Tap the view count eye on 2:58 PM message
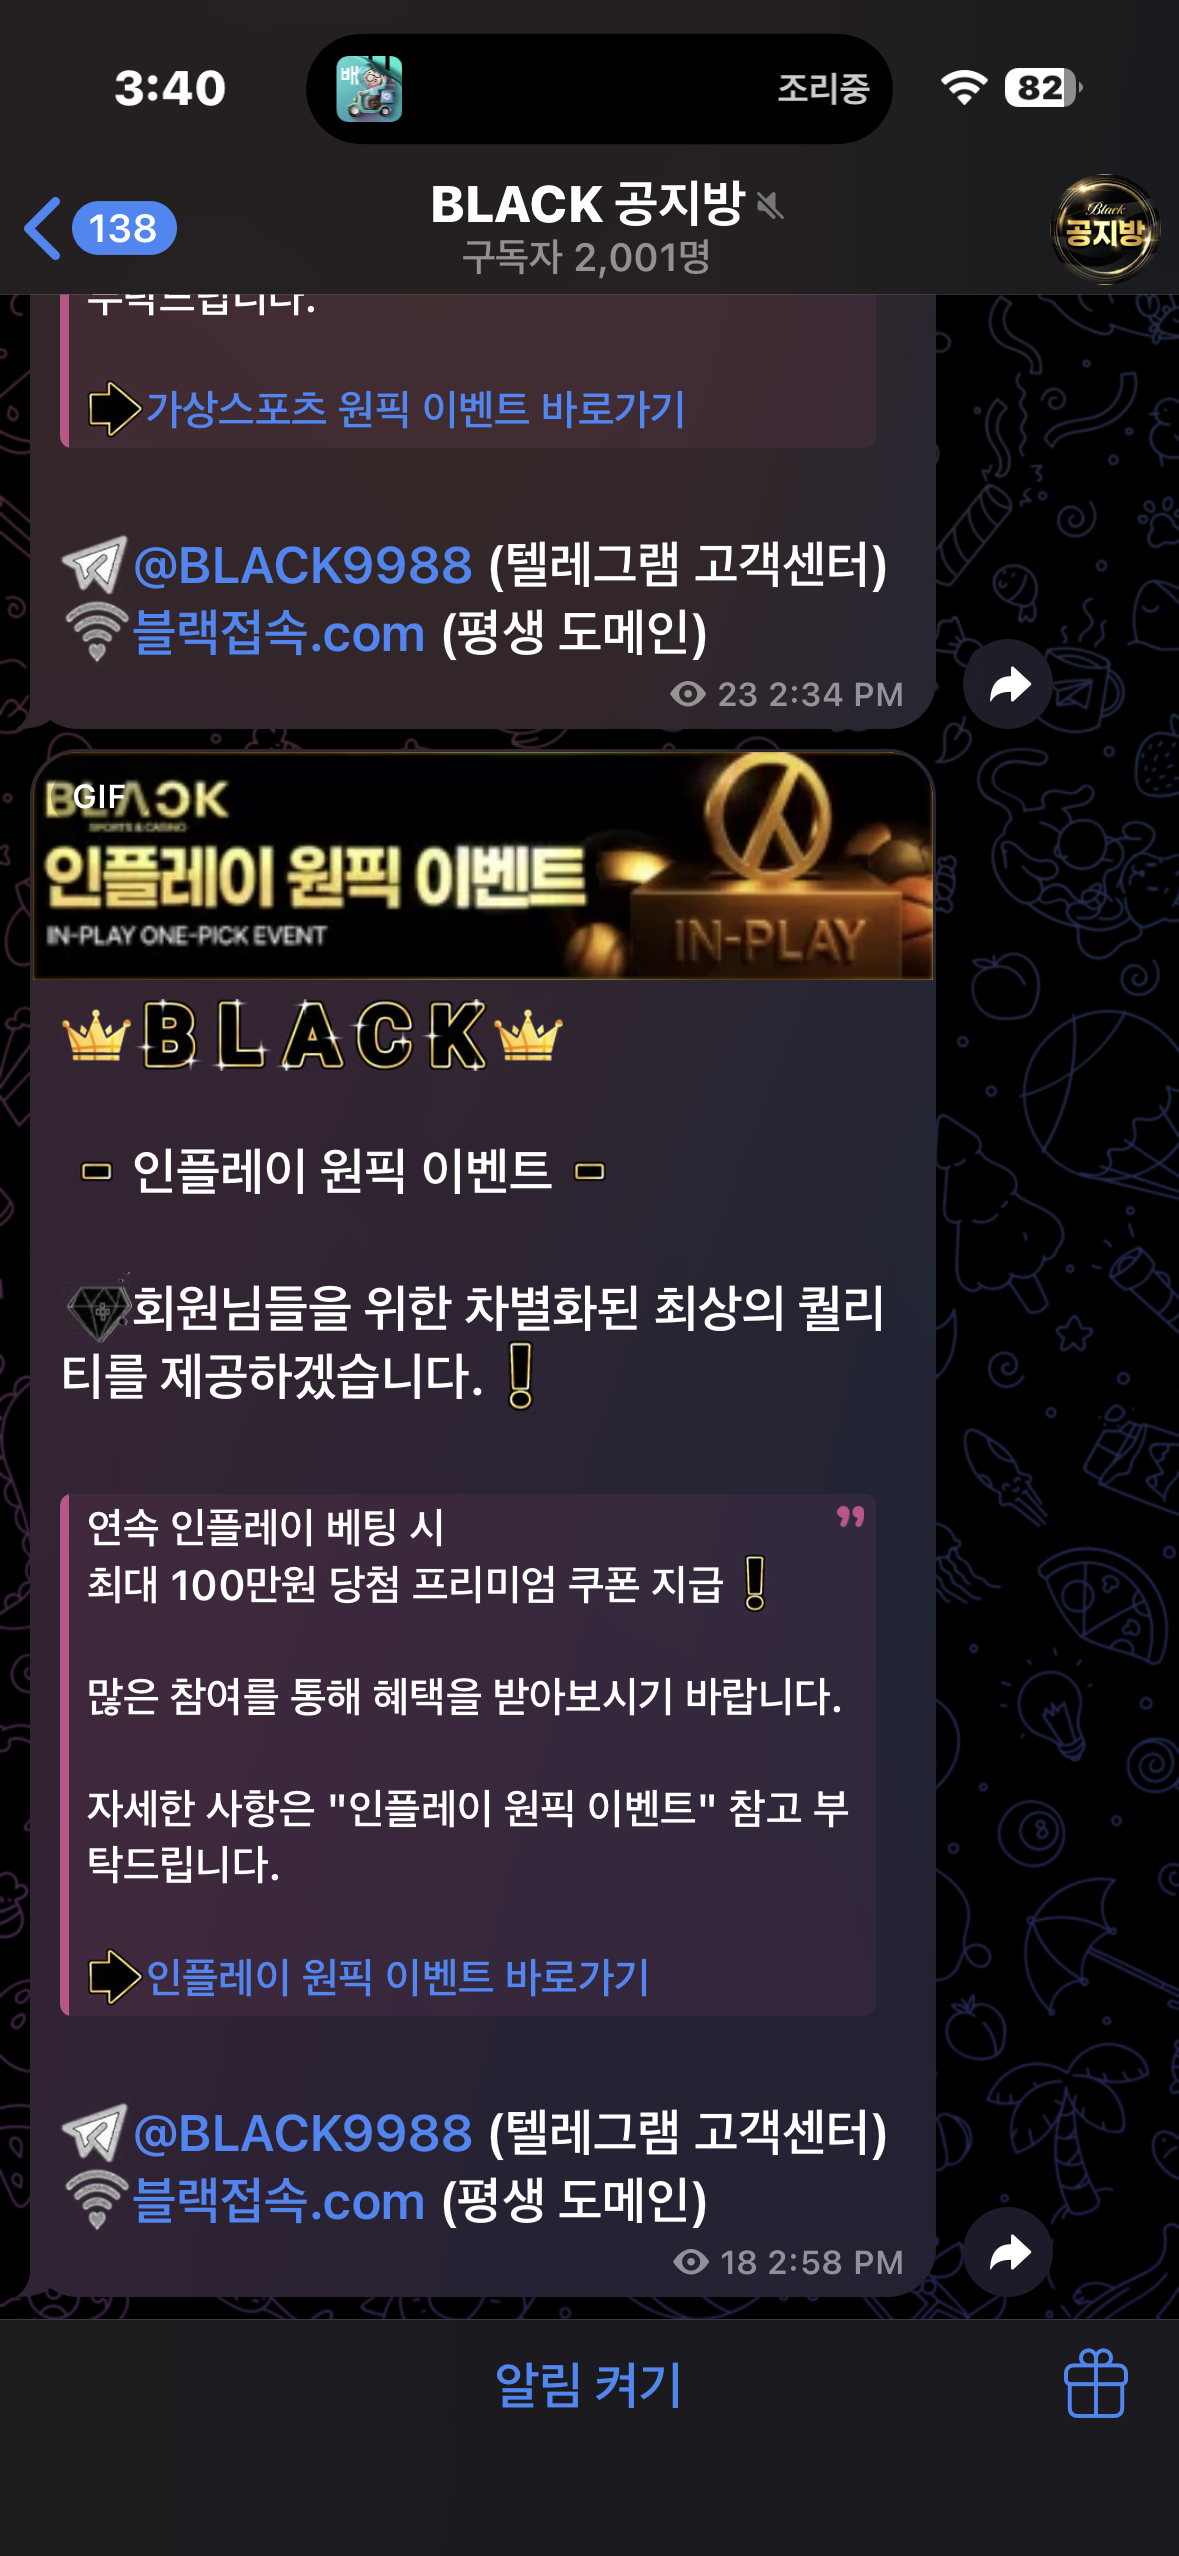The image size is (1179, 2556). point(691,2262)
